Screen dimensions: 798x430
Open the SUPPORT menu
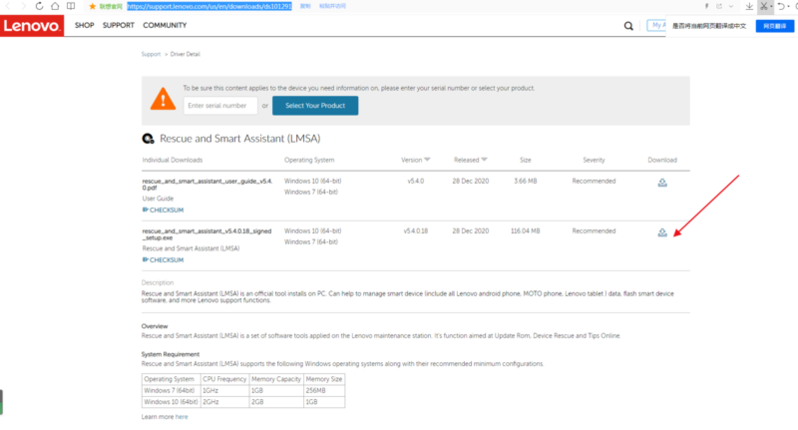(x=118, y=25)
